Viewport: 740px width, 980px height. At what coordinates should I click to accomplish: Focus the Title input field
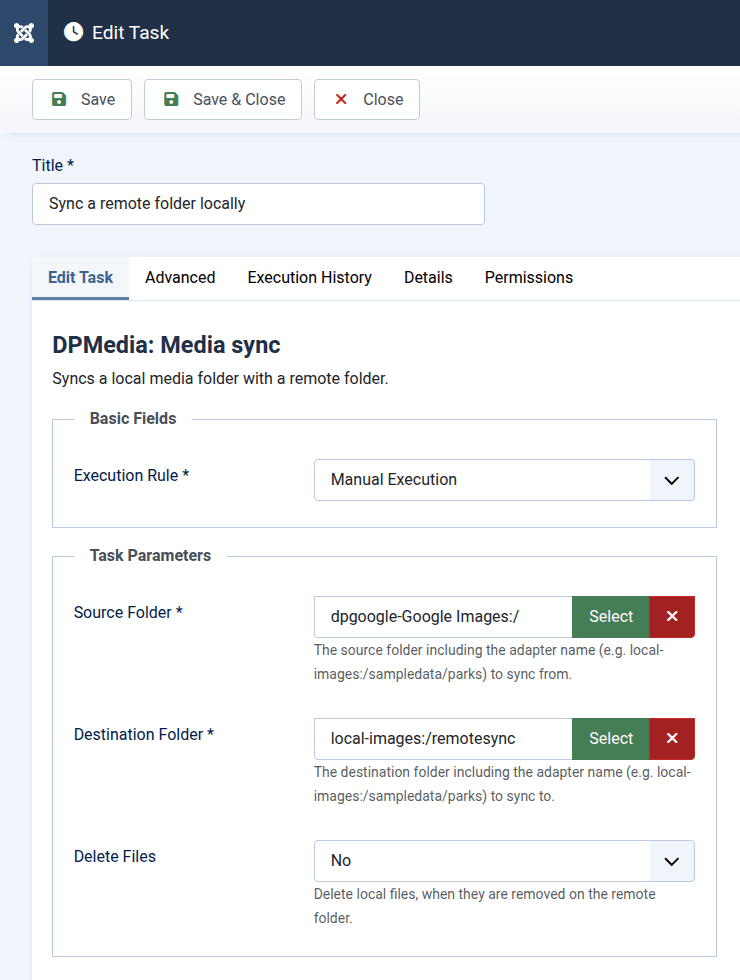pyautogui.click(x=258, y=203)
